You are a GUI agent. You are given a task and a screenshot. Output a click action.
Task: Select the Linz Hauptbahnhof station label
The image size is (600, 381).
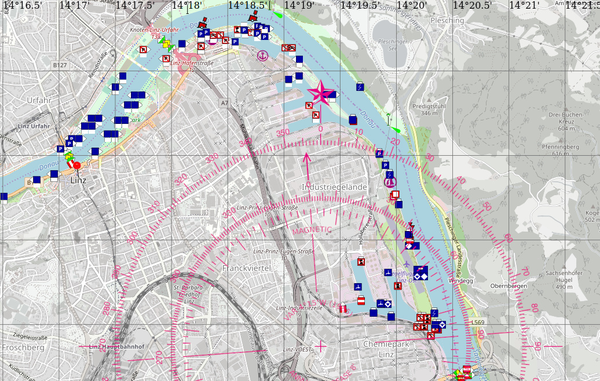117,347
